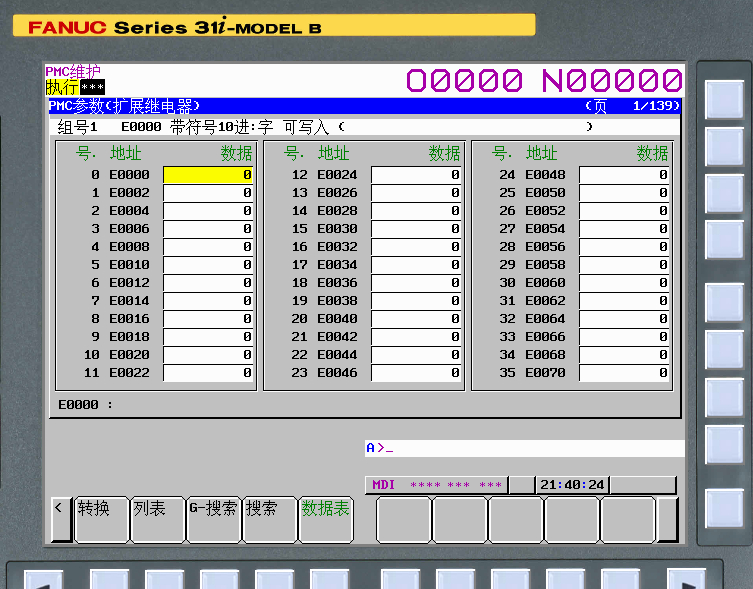This screenshot has width=753, height=589.
Task: Click the 组号1 group header text
Action: click(x=77, y=127)
